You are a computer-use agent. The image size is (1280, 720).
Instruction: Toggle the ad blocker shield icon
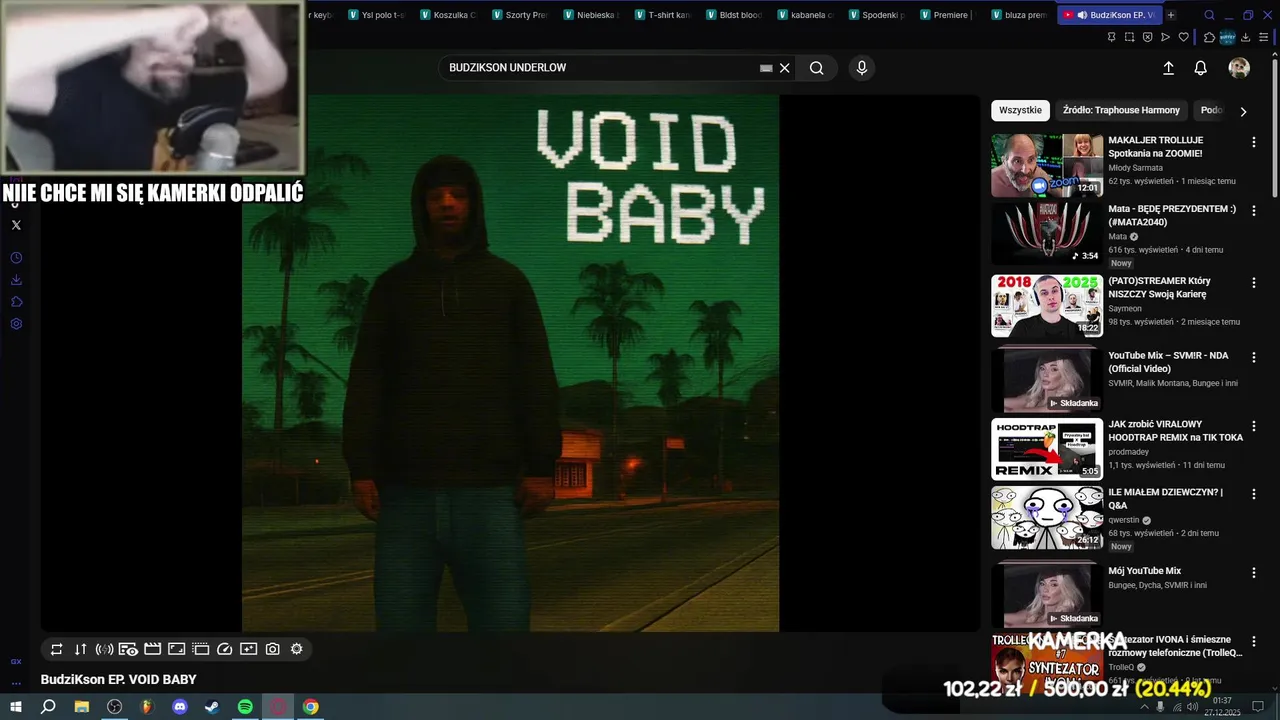[x=1147, y=37]
